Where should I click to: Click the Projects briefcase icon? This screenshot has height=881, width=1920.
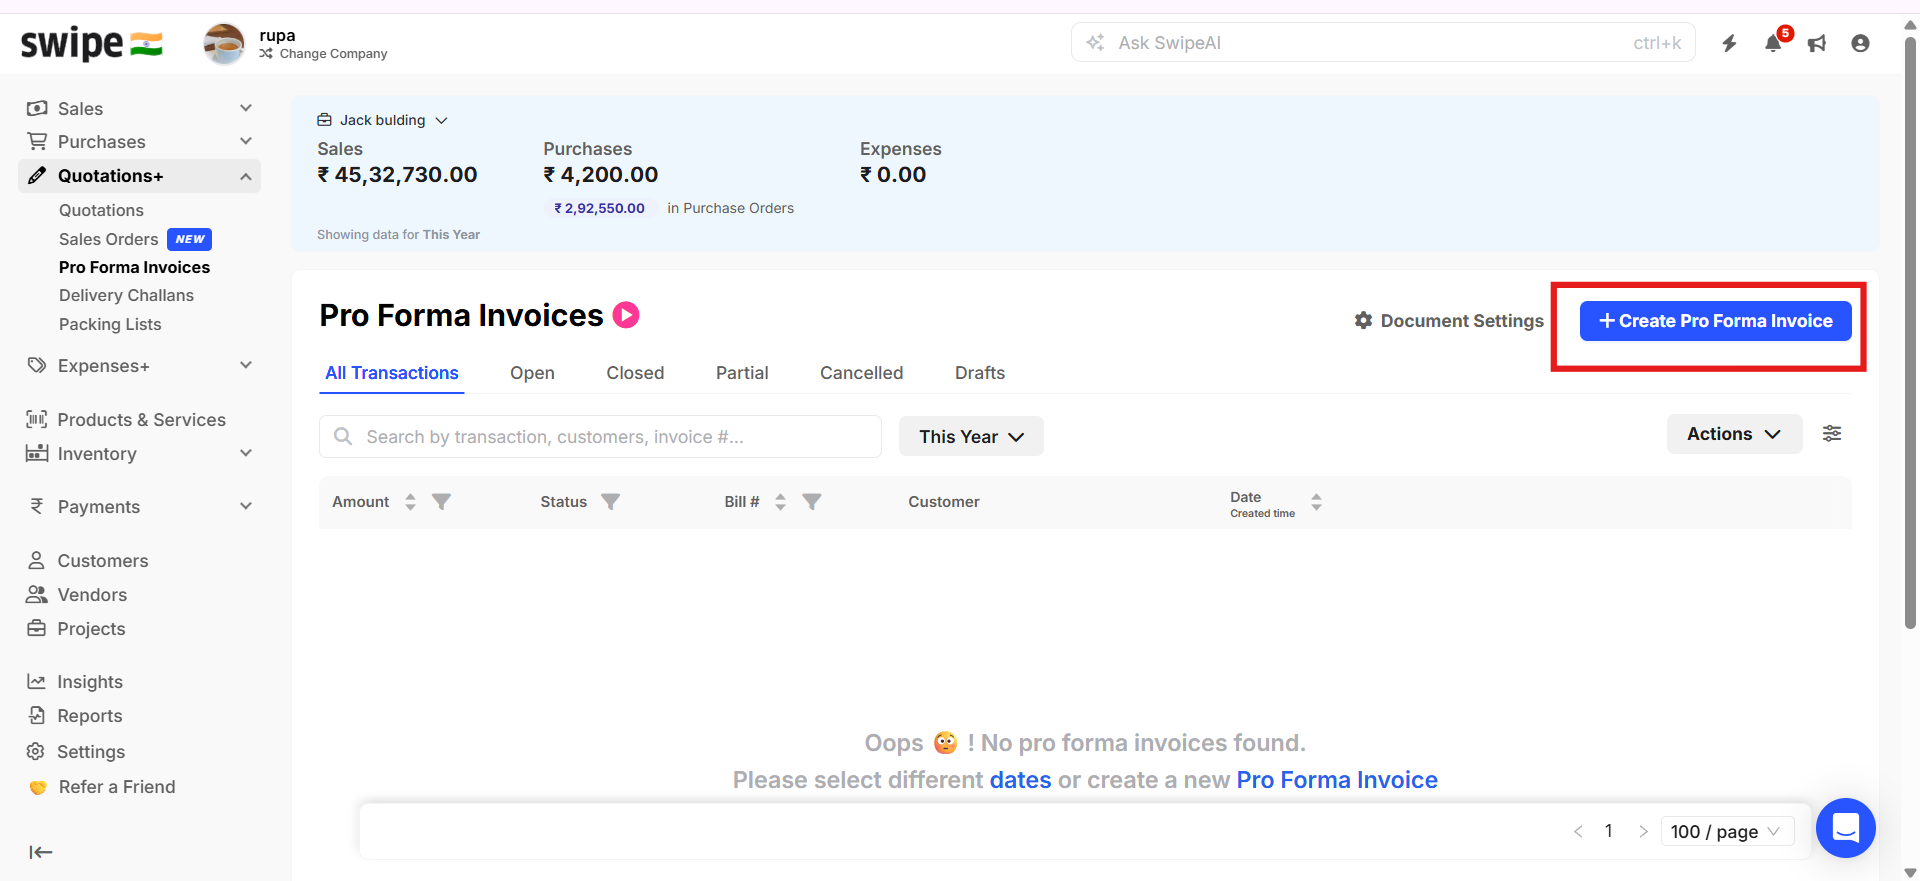37,628
